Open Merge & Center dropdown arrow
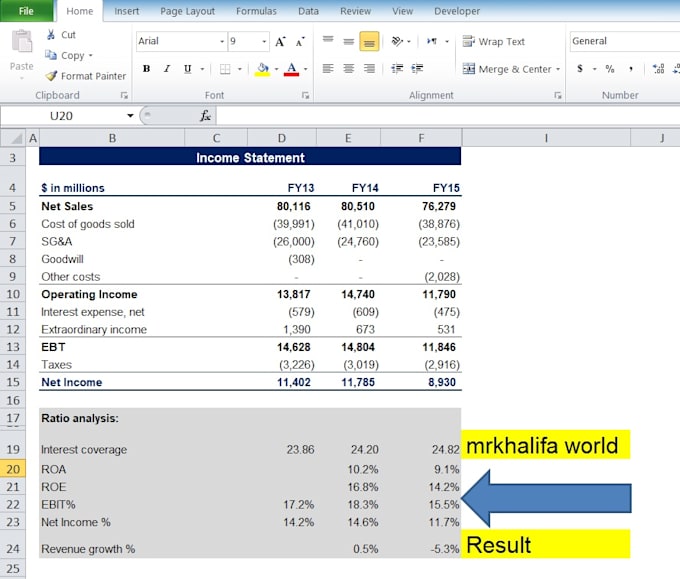 tap(558, 69)
